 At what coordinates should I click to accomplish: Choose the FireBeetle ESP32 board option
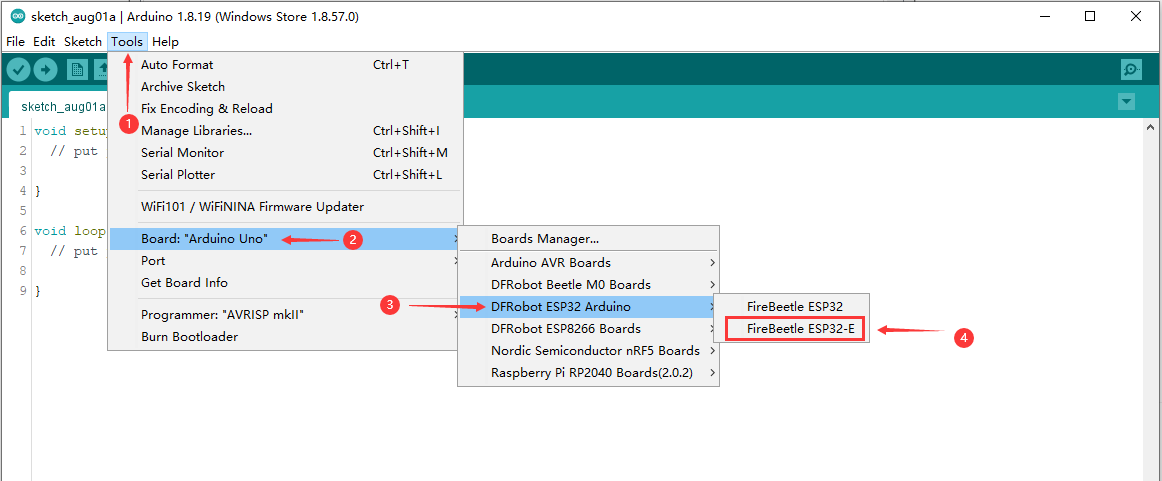tap(793, 307)
